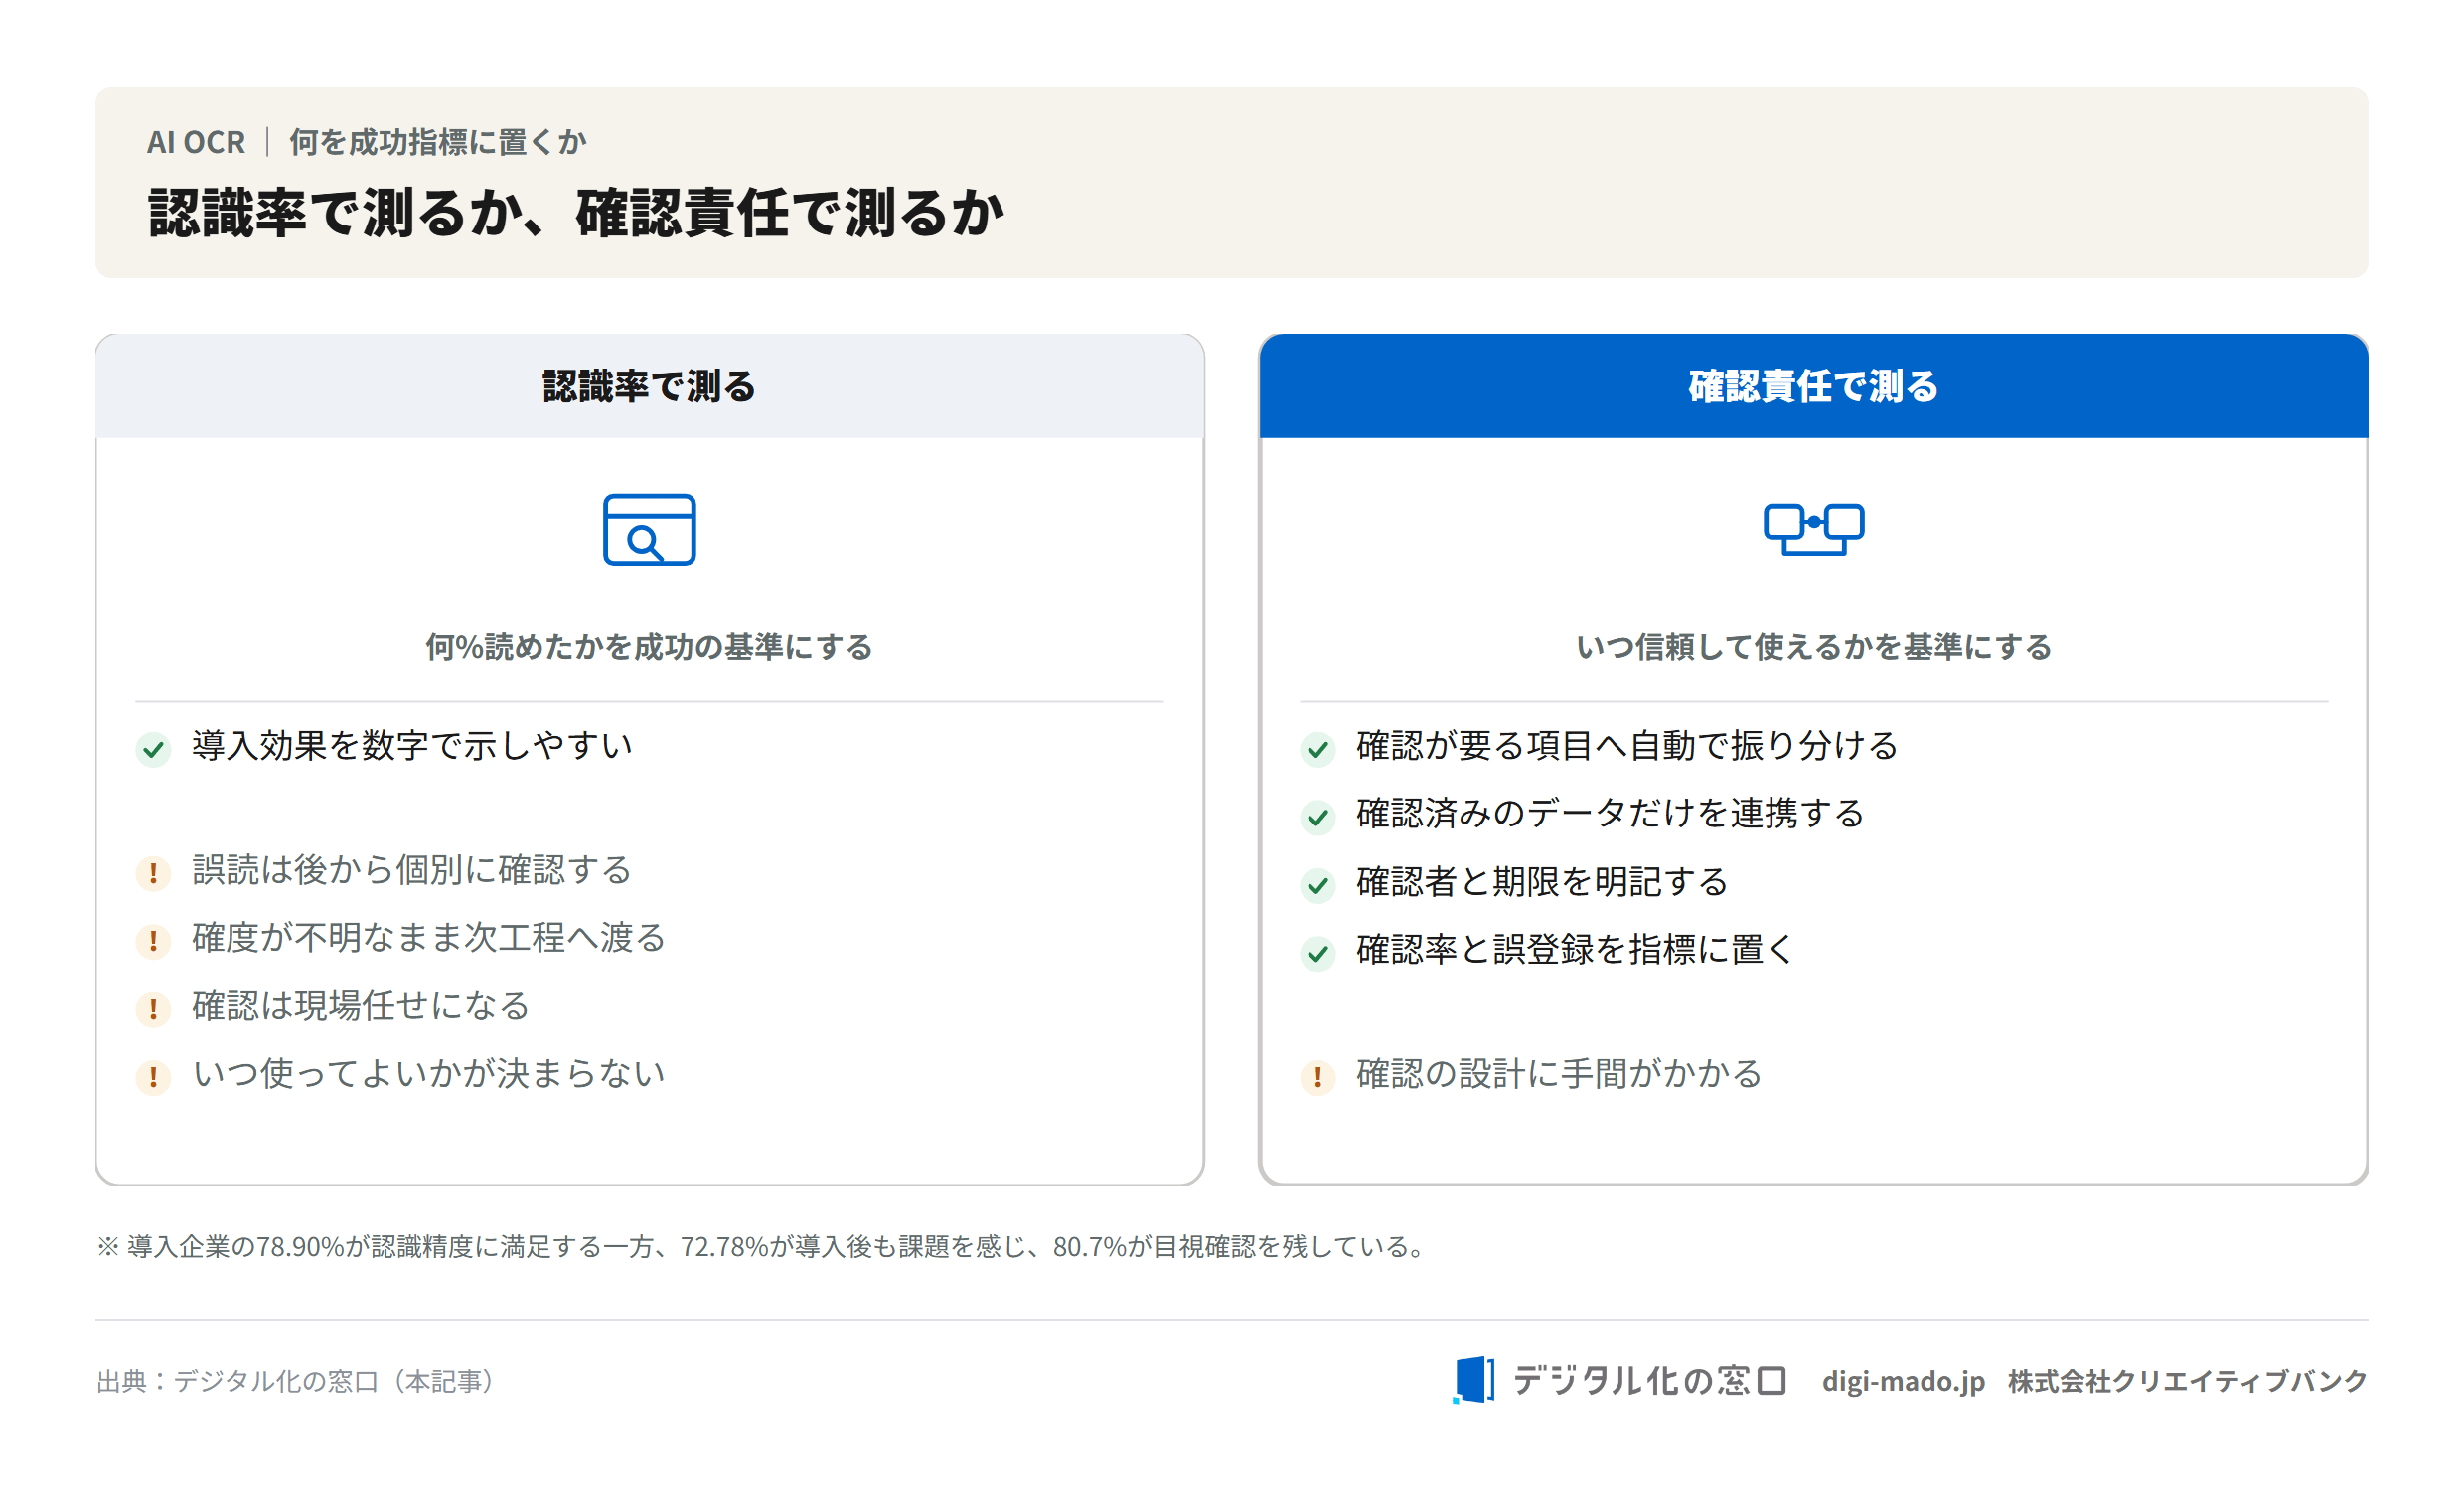Click the check icon beside 確認率と誤登録を指標に置く
The width and height of the screenshot is (2464, 1498).
coord(1318,952)
